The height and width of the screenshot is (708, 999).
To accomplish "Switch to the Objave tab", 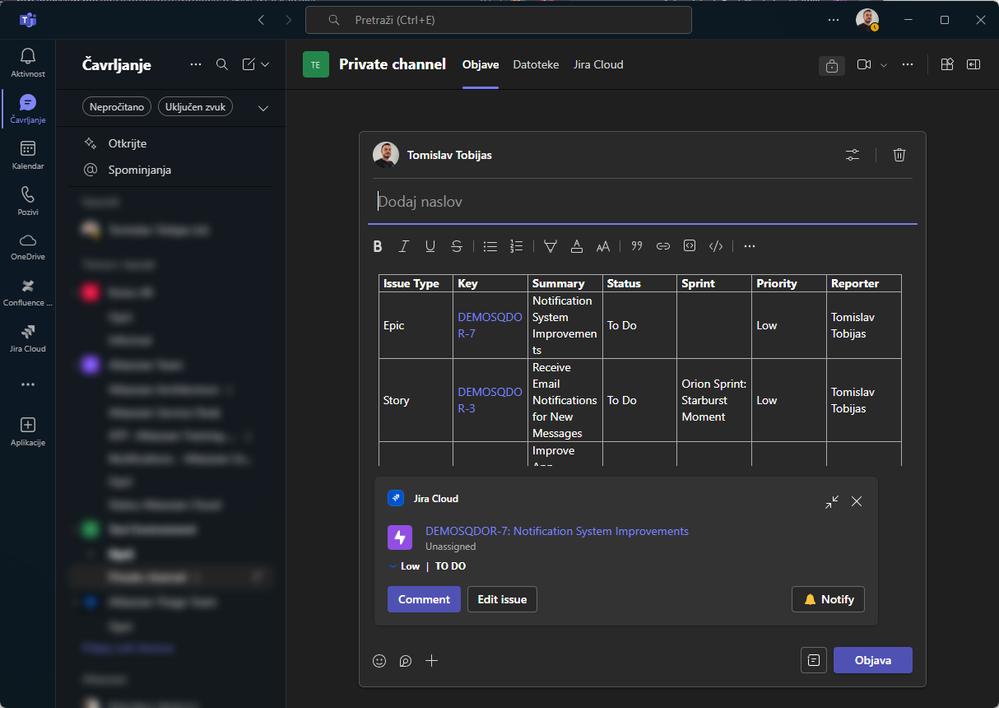I will (480, 64).
